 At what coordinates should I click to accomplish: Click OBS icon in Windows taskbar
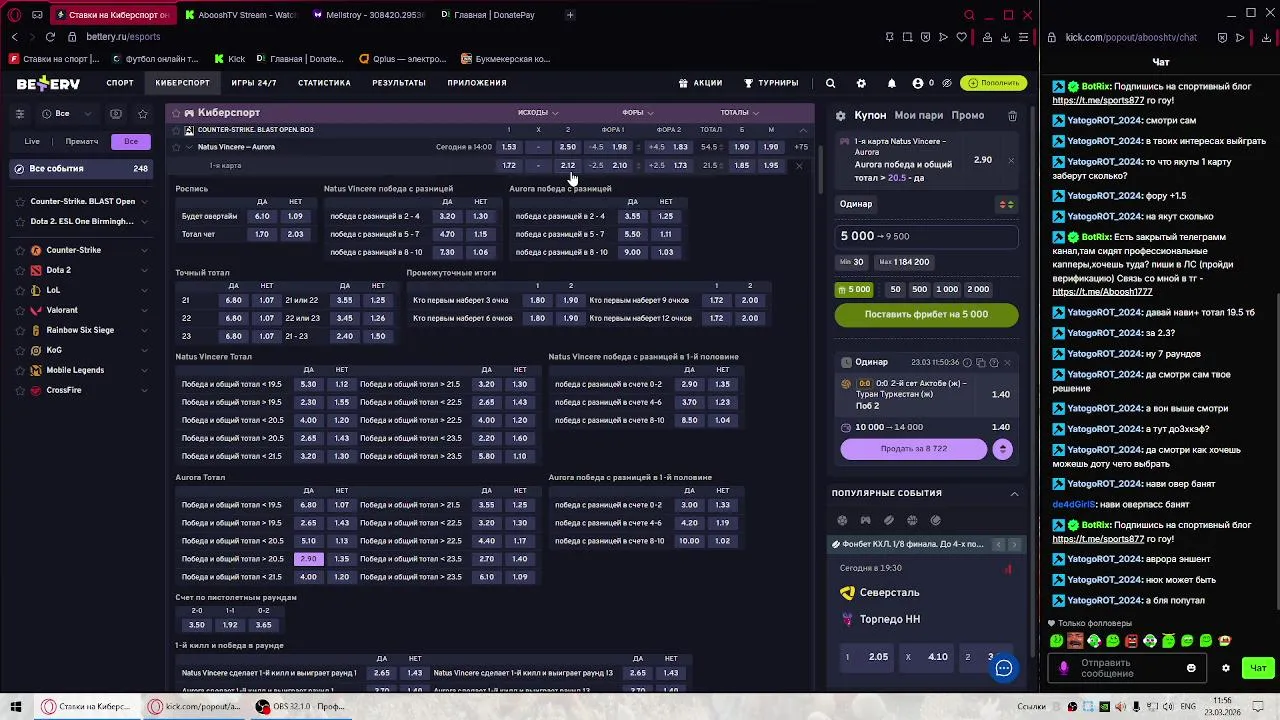click(x=263, y=706)
